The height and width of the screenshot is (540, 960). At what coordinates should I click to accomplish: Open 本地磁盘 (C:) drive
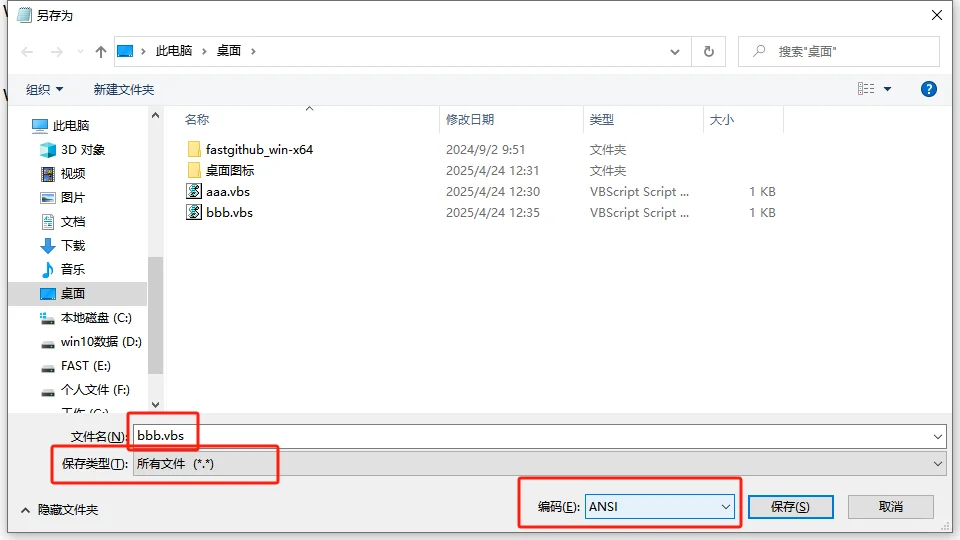[x=96, y=318]
